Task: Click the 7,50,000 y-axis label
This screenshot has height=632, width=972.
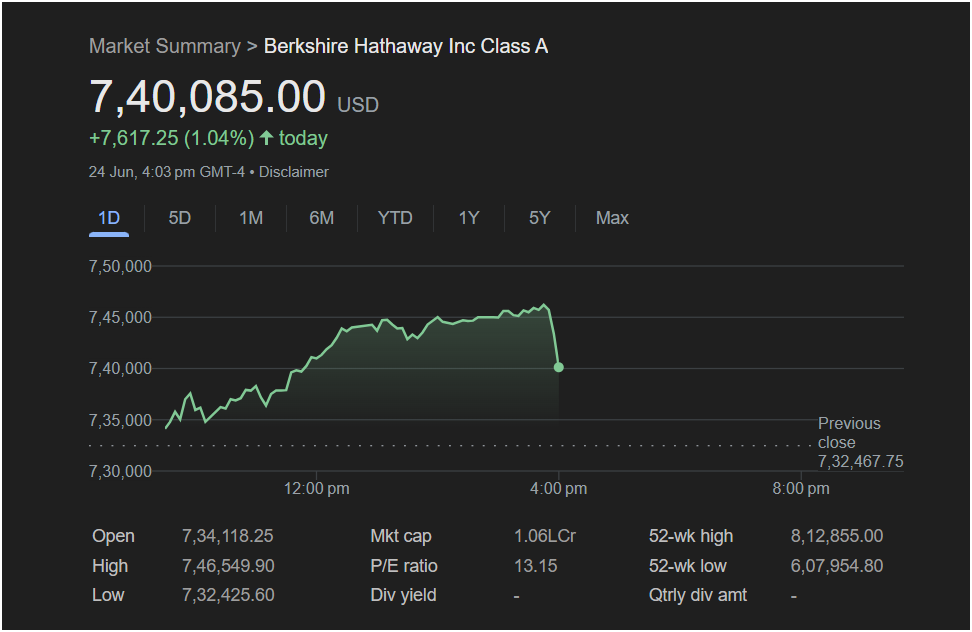Action: pos(120,266)
